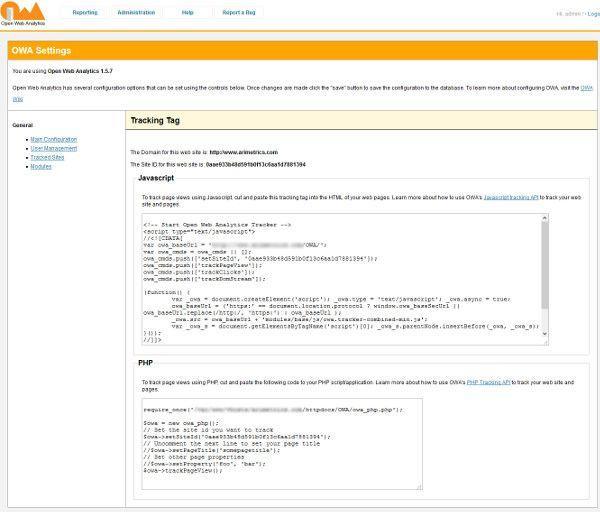Click the 'Start Open Web Analytics Tracker' comment line

[x=217, y=225]
